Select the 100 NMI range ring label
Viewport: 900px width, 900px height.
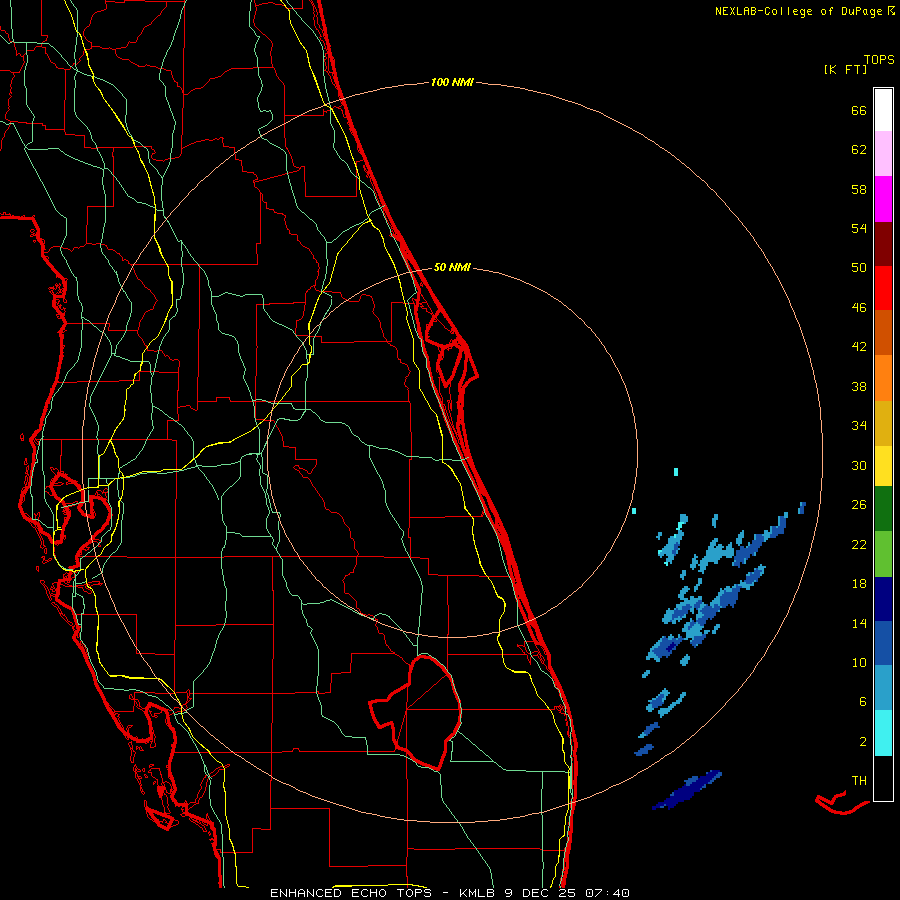[x=452, y=82]
